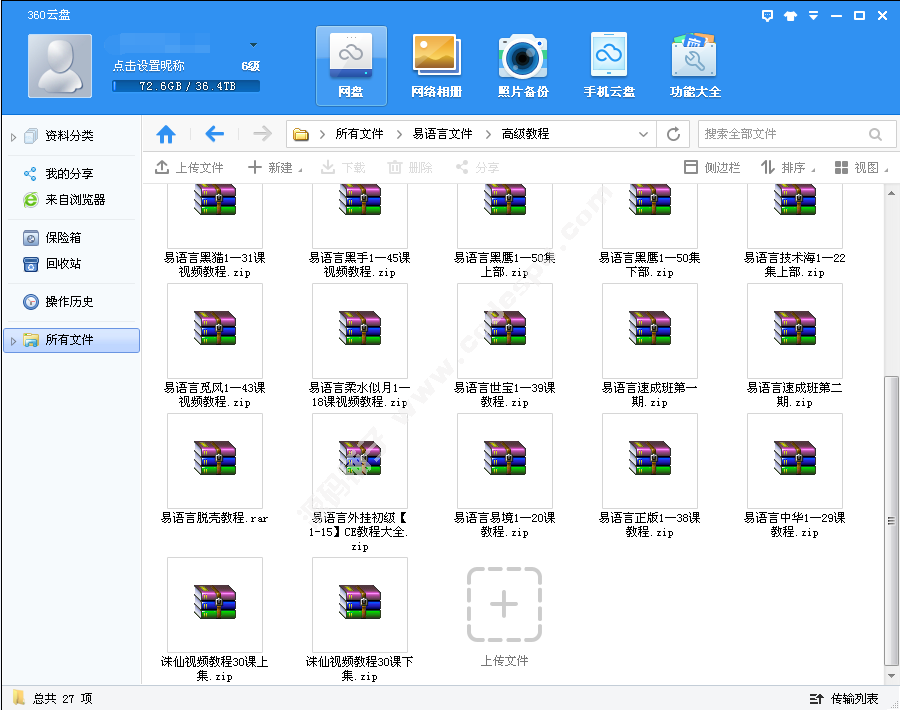This screenshot has height=710, width=900.
Task: Expand 资料分类 tree node
Action: [13, 137]
